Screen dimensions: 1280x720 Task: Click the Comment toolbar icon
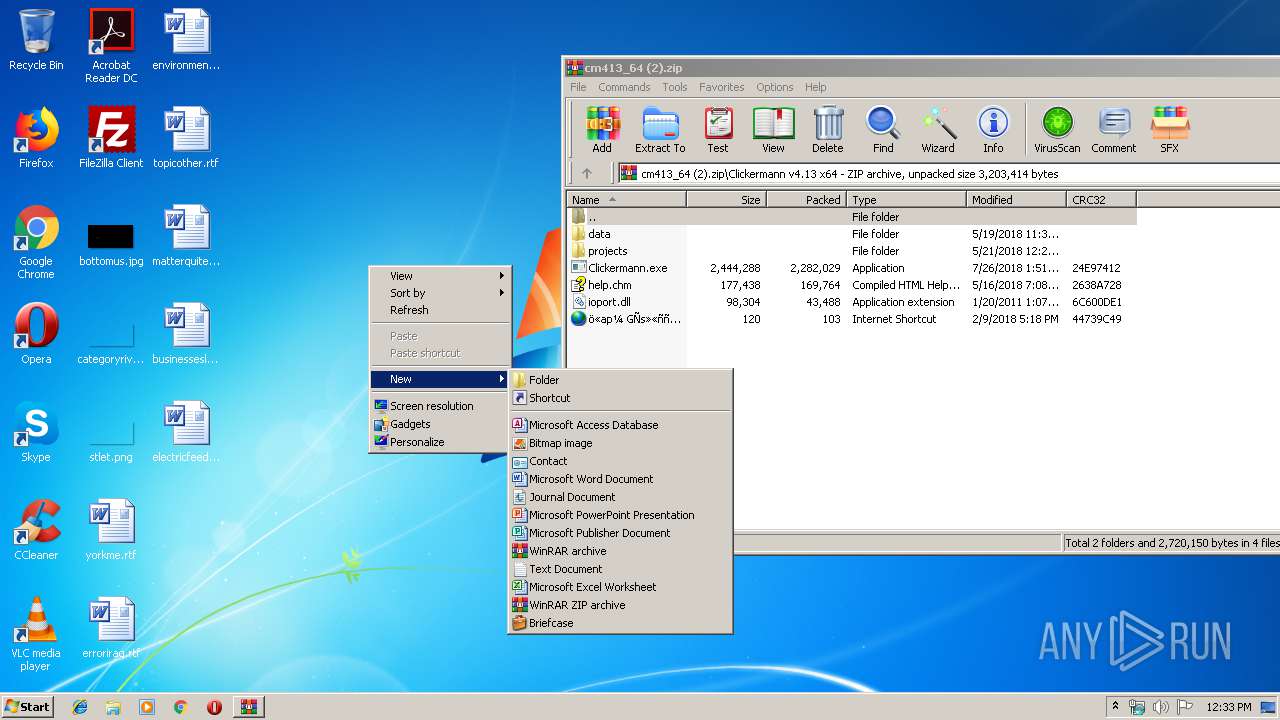[x=1113, y=130]
